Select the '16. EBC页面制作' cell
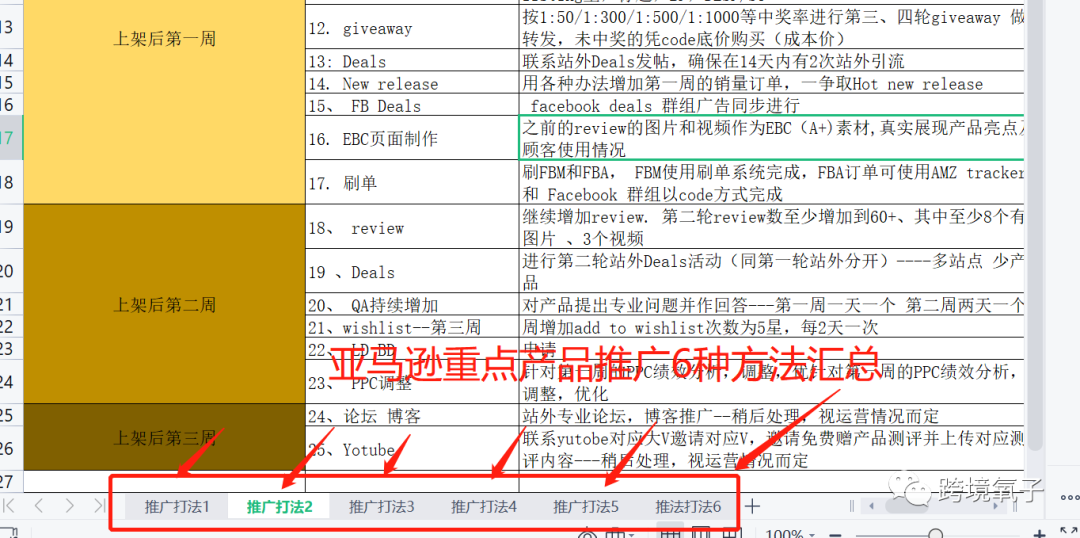Screen dimensions: 1080x538 click(412, 138)
